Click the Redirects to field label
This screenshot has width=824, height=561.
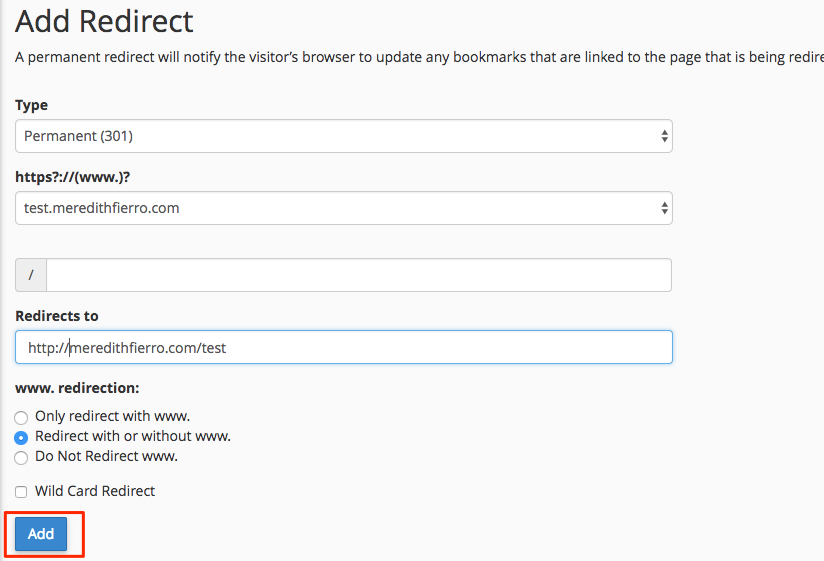coord(57,316)
